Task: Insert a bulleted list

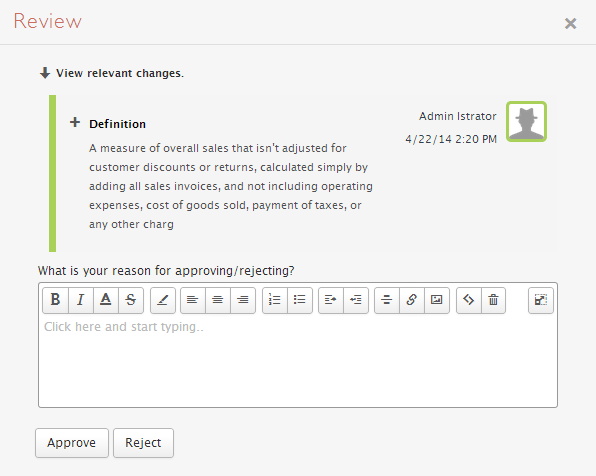Action: click(x=300, y=300)
